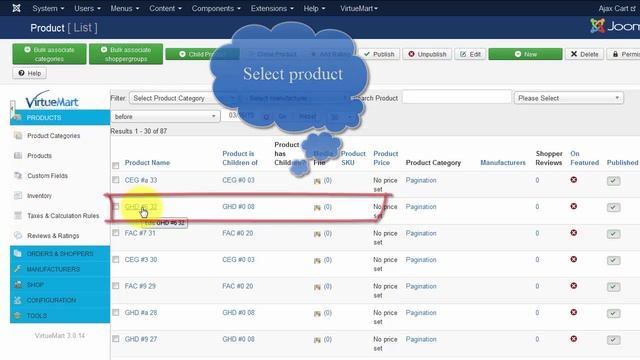Click the Taxes & Calculation Rules sidebar icon
The width and height of the screenshot is (640, 360).
[x=18, y=216]
